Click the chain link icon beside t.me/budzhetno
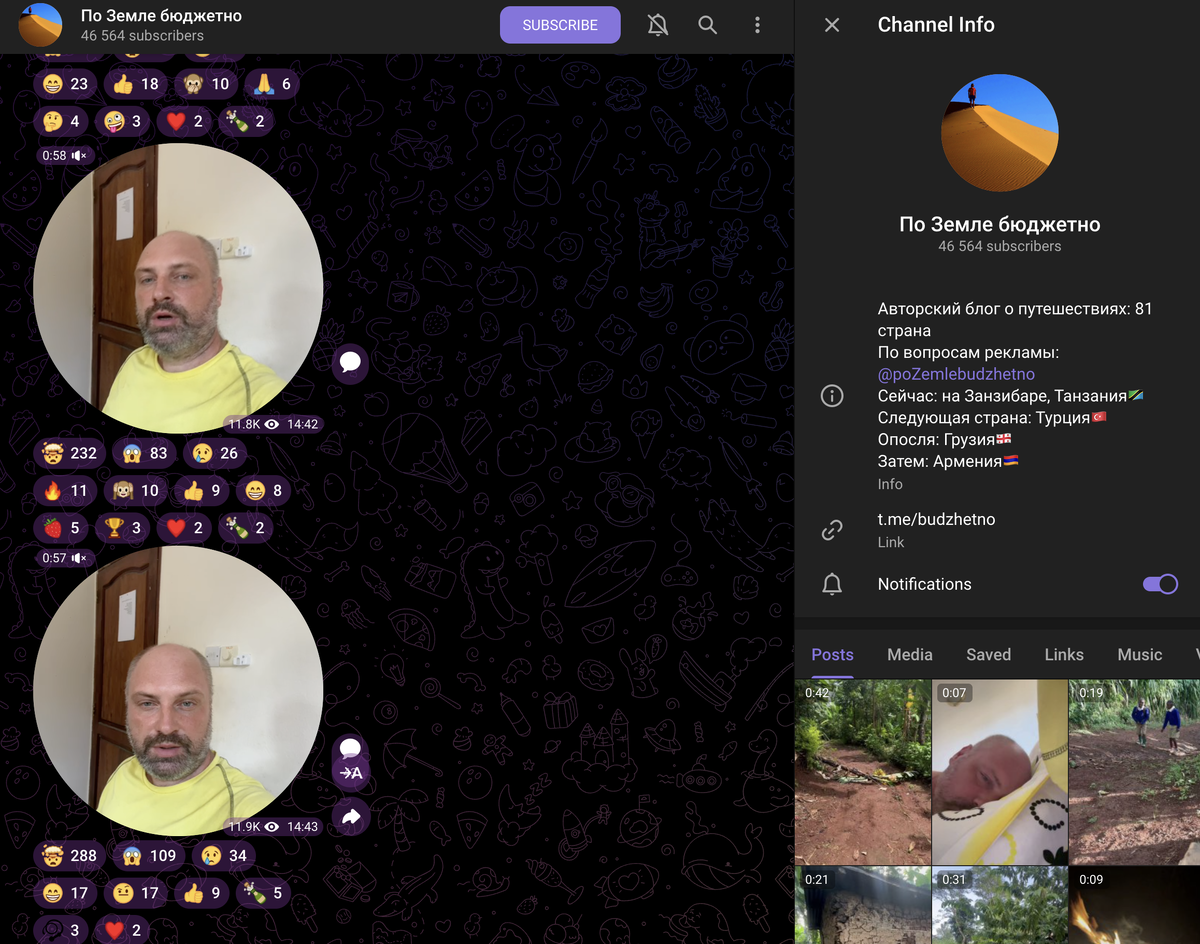This screenshot has width=1200, height=944. click(832, 530)
